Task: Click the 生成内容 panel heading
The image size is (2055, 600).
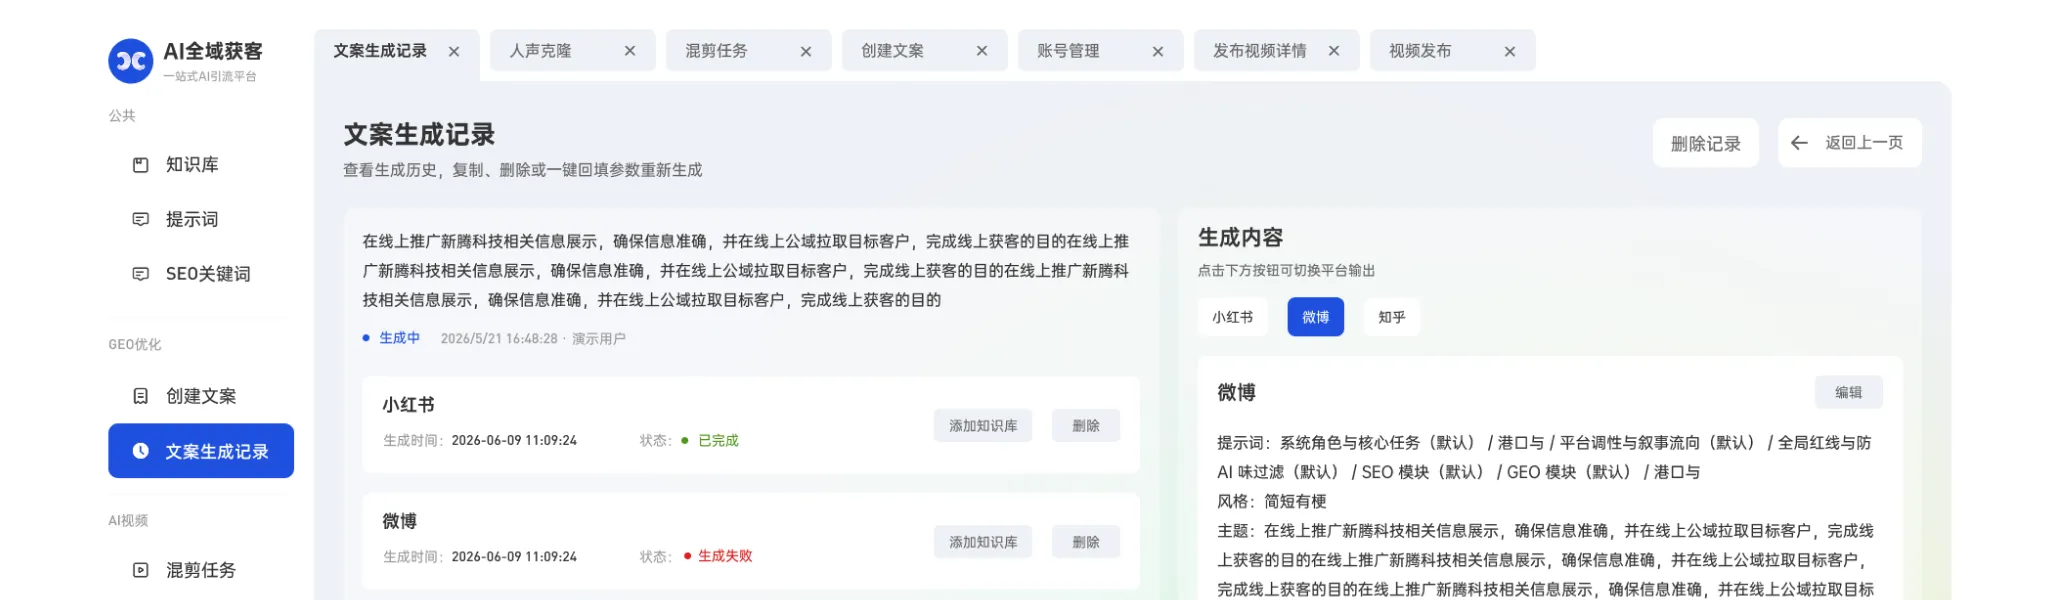Action: click(1241, 238)
